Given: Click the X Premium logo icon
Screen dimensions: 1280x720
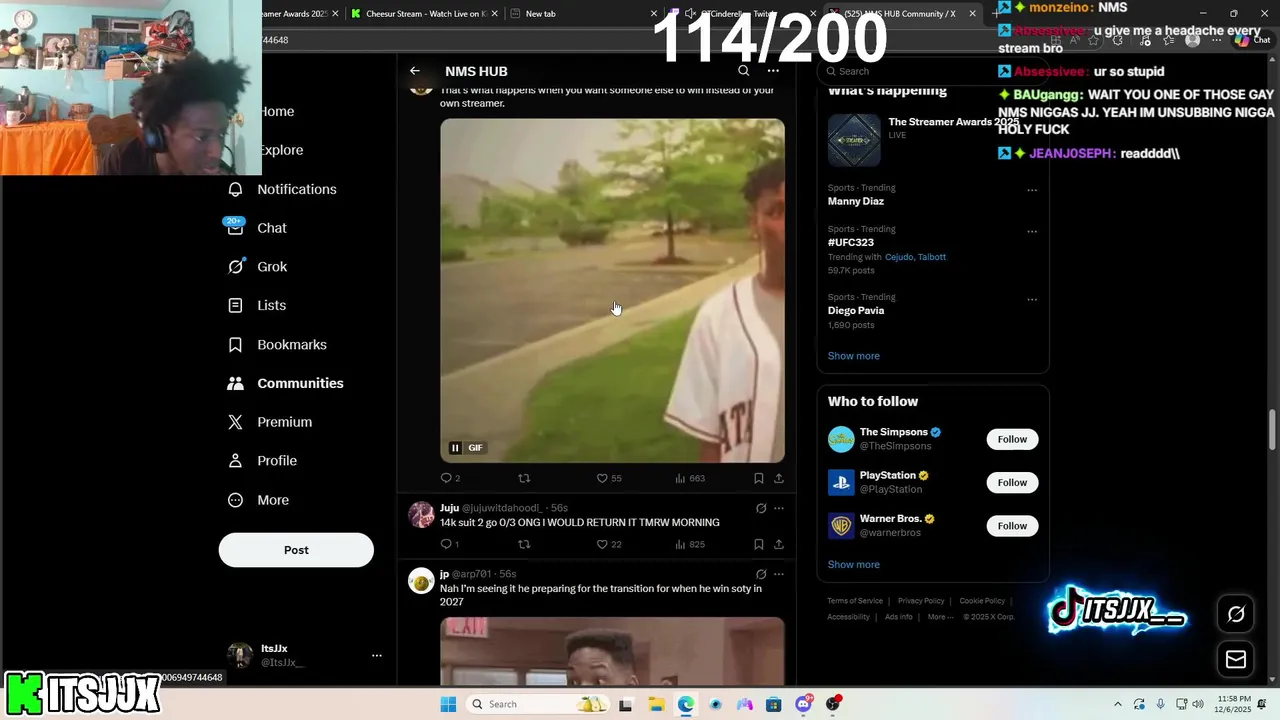Looking at the screenshot, I should [235, 422].
